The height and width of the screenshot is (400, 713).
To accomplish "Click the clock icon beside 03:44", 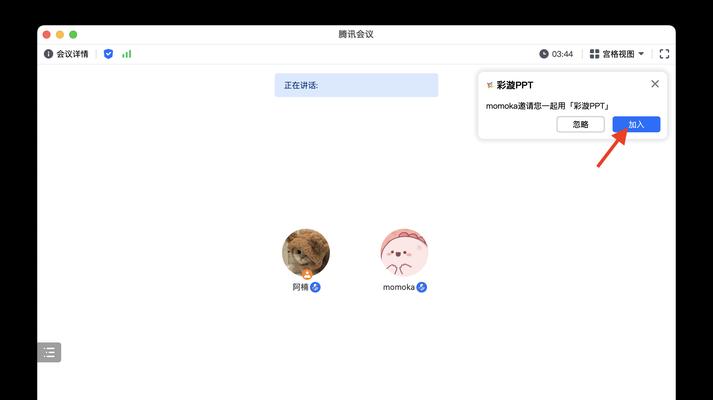I will [544, 54].
